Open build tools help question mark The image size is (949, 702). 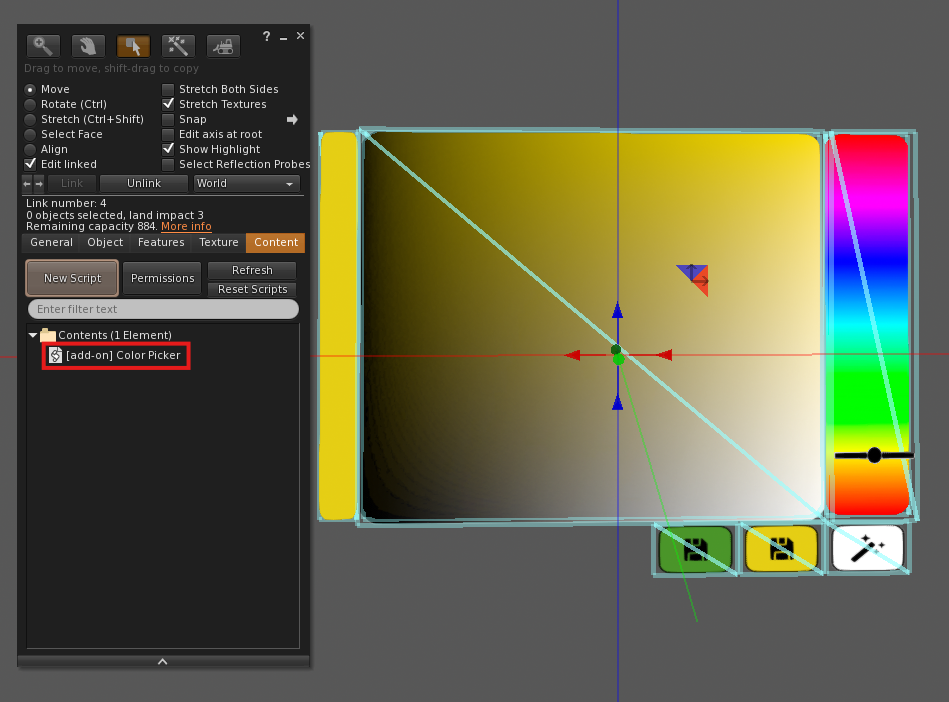click(266, 36)
